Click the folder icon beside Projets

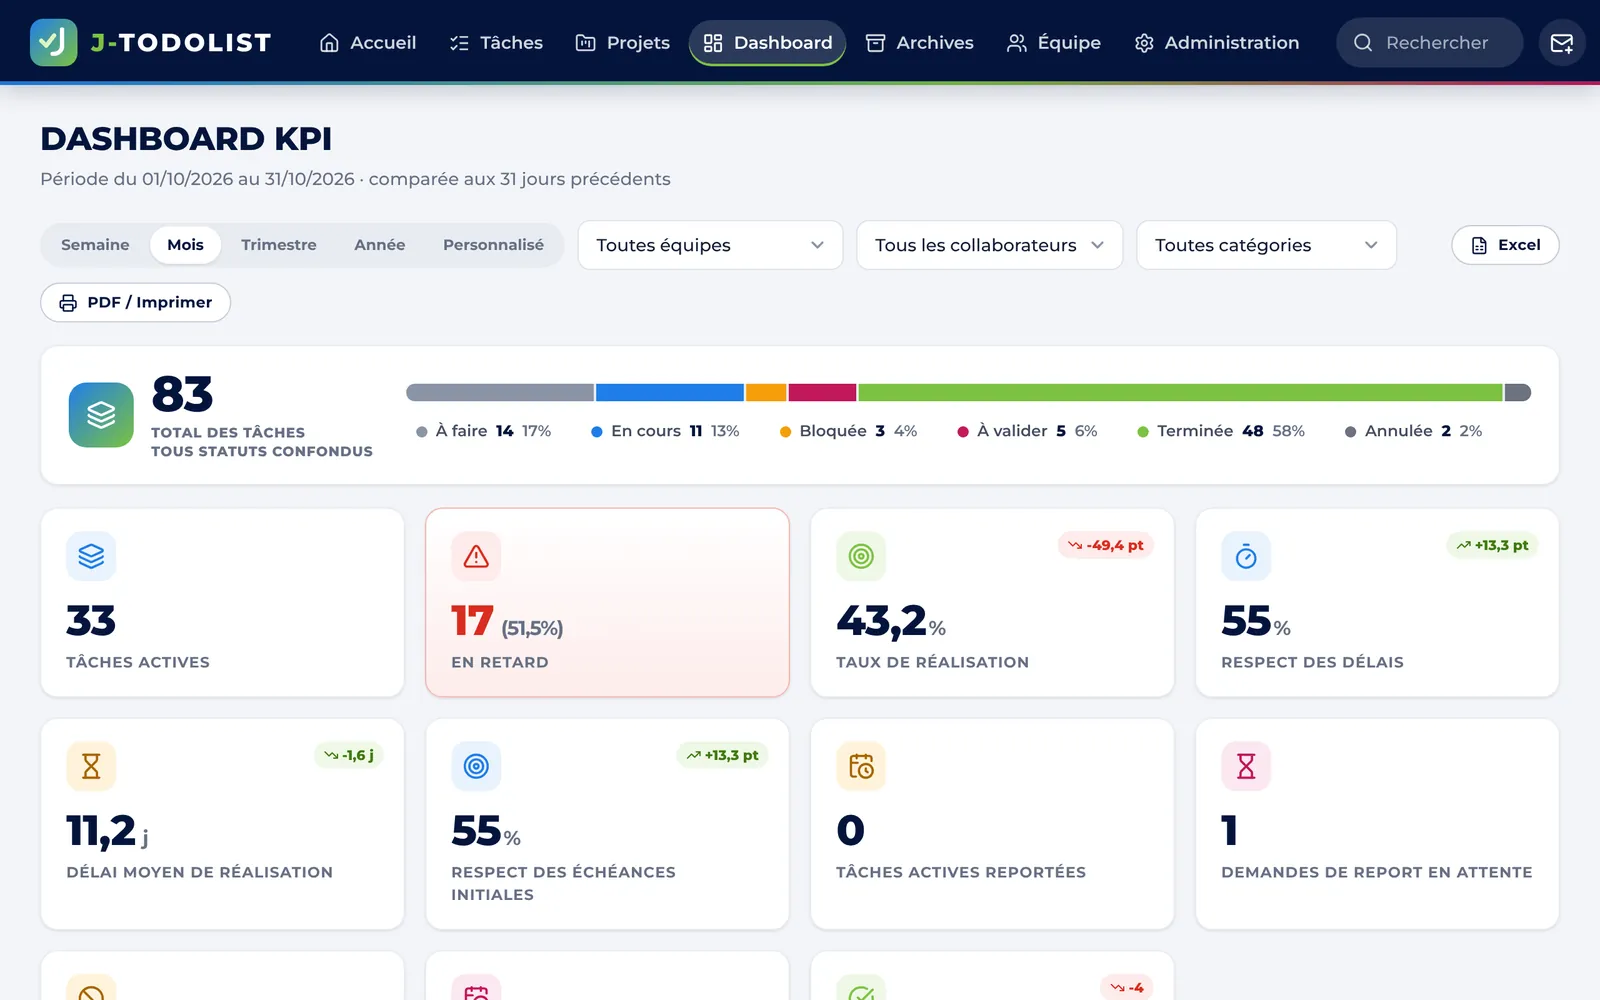click(586, 43)
